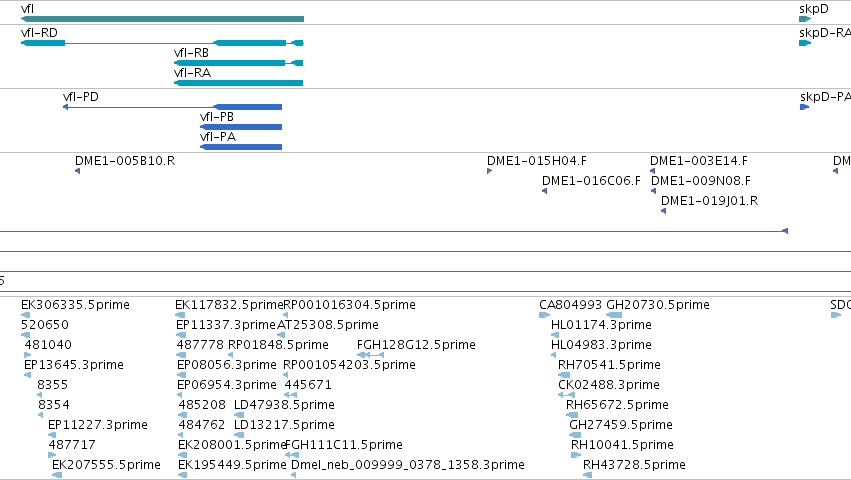Click the CA804993 EST feature arrow
The height and width of the screenshot is (480, 851).
tap(544, 315)
